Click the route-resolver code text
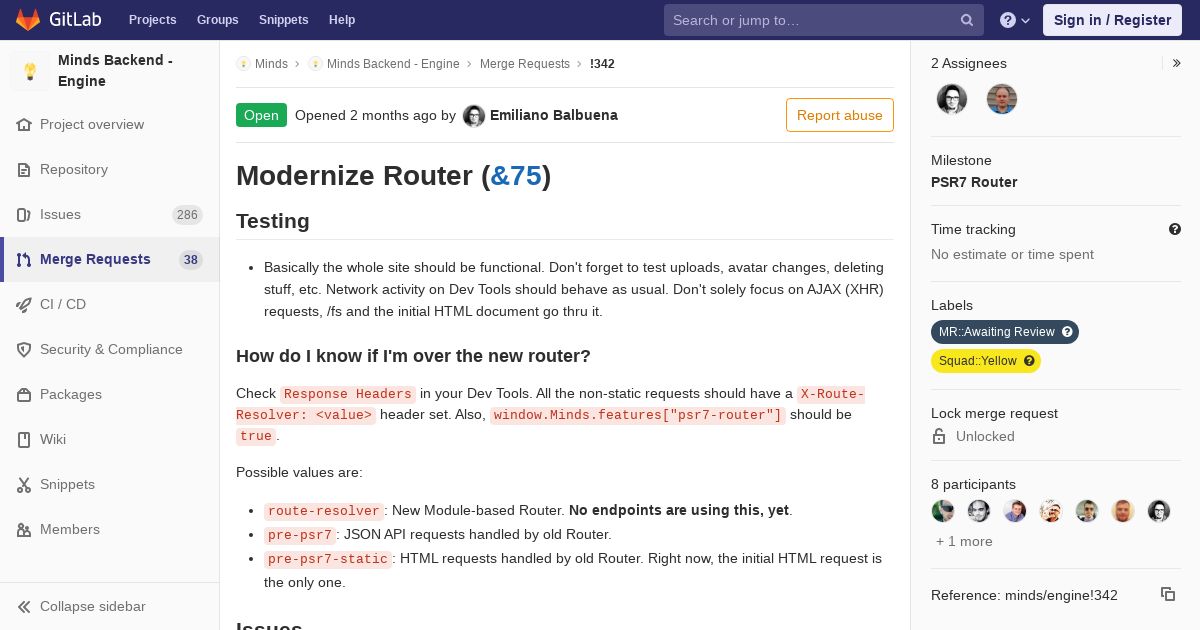The width and height of the screenshot is (1200, 630). pos(323,511)
